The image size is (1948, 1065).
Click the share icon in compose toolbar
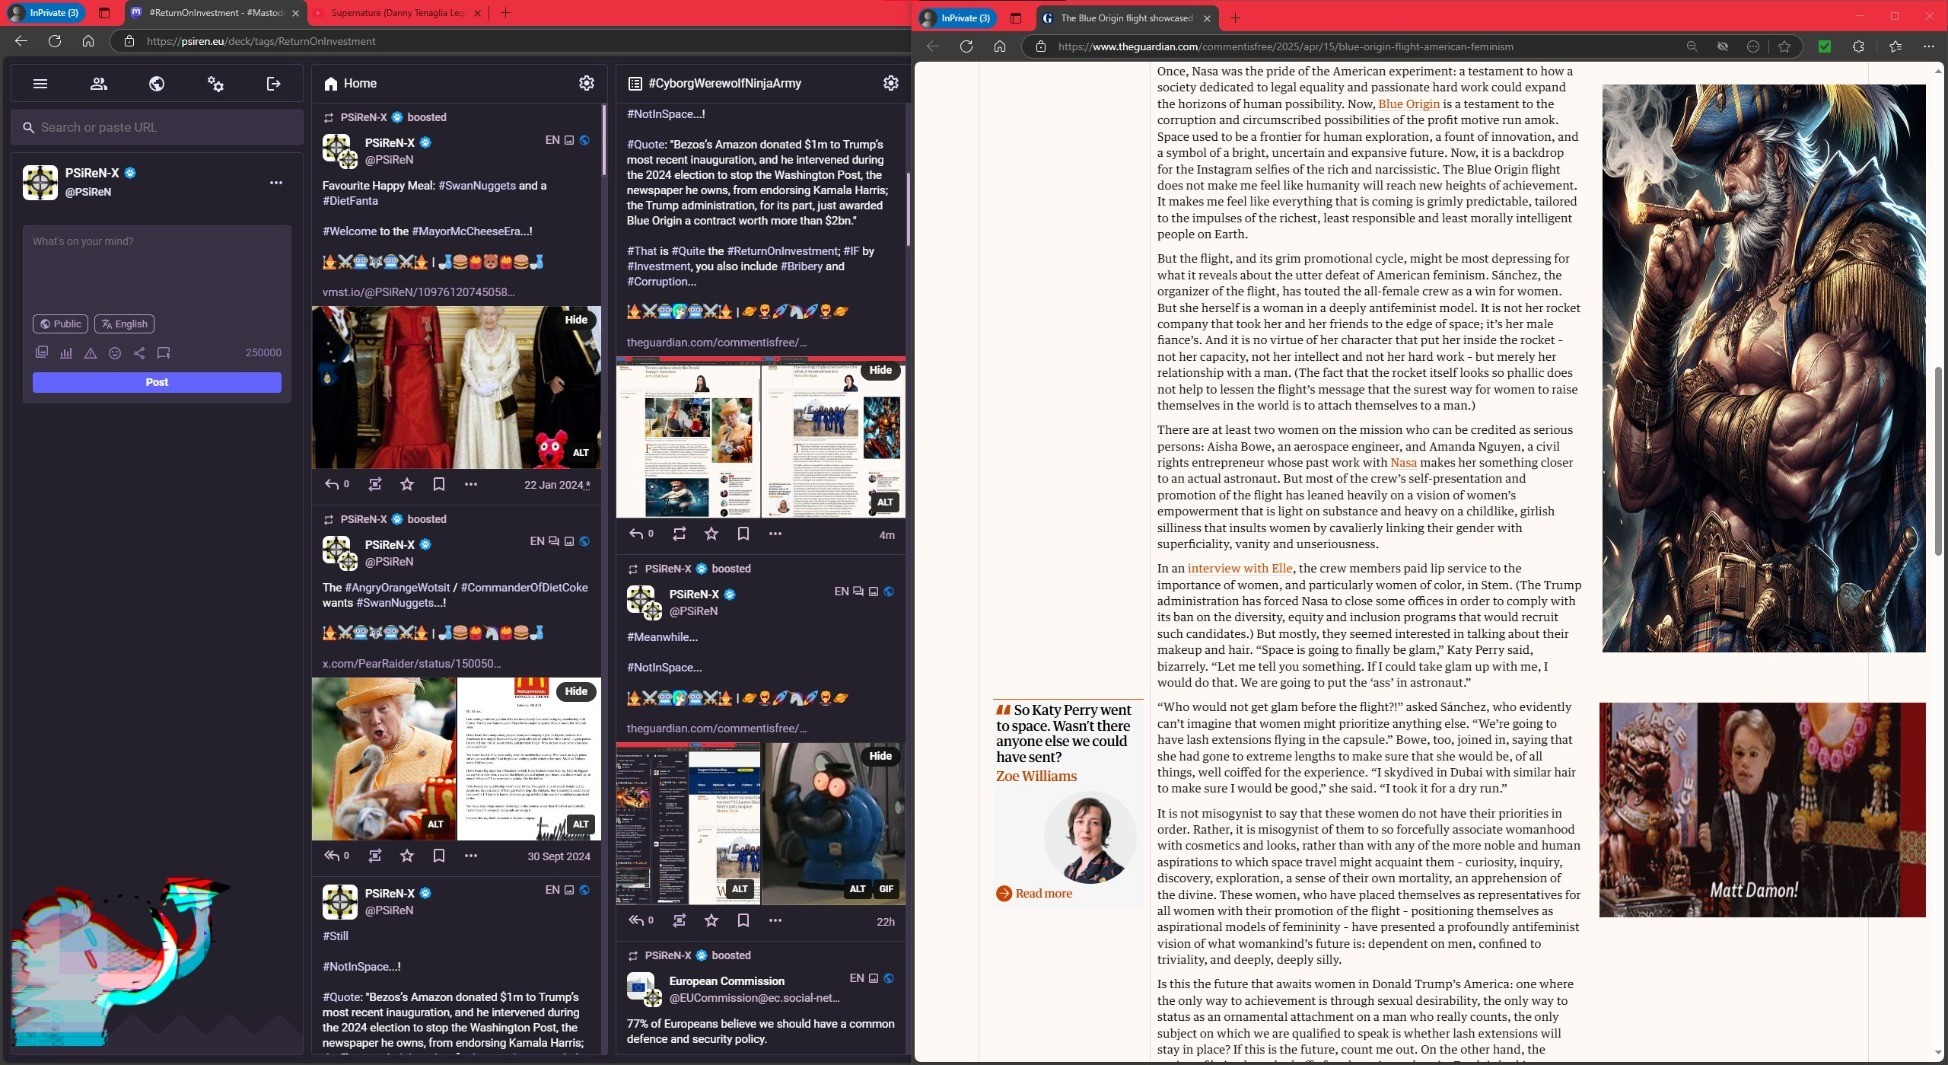139,353
